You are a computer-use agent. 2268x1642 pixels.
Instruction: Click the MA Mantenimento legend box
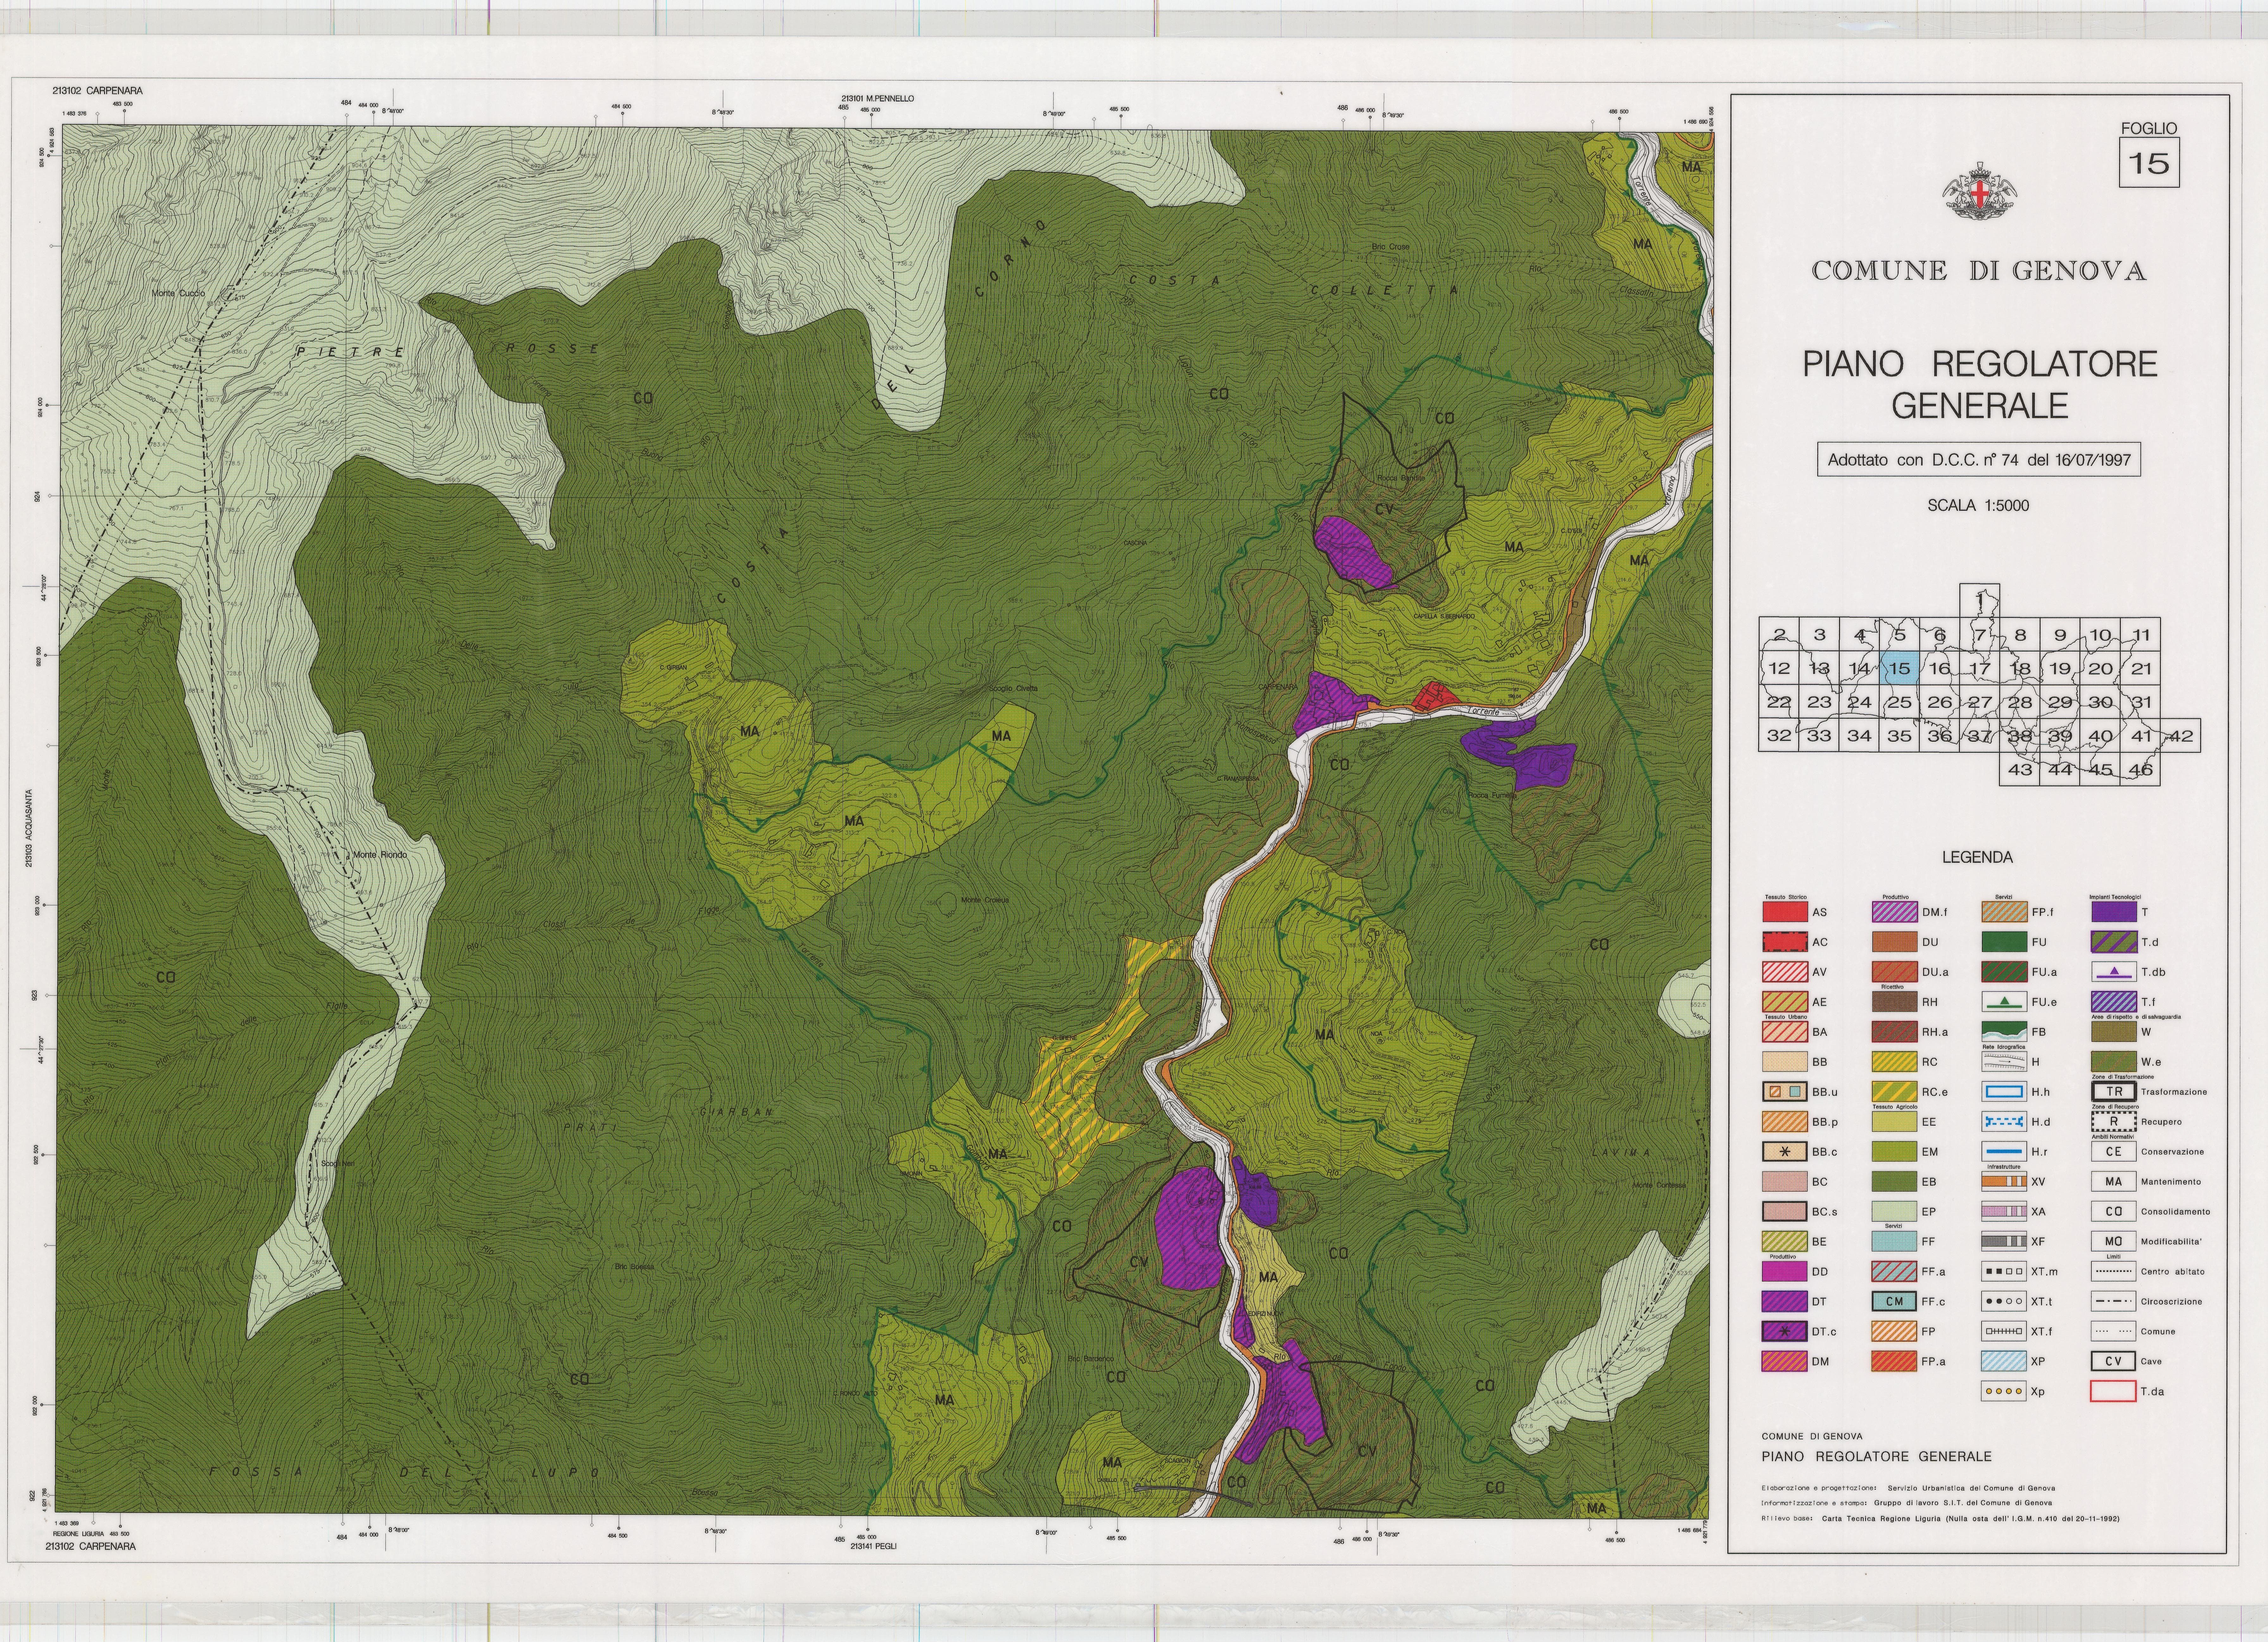(x=2114, y=1182)
